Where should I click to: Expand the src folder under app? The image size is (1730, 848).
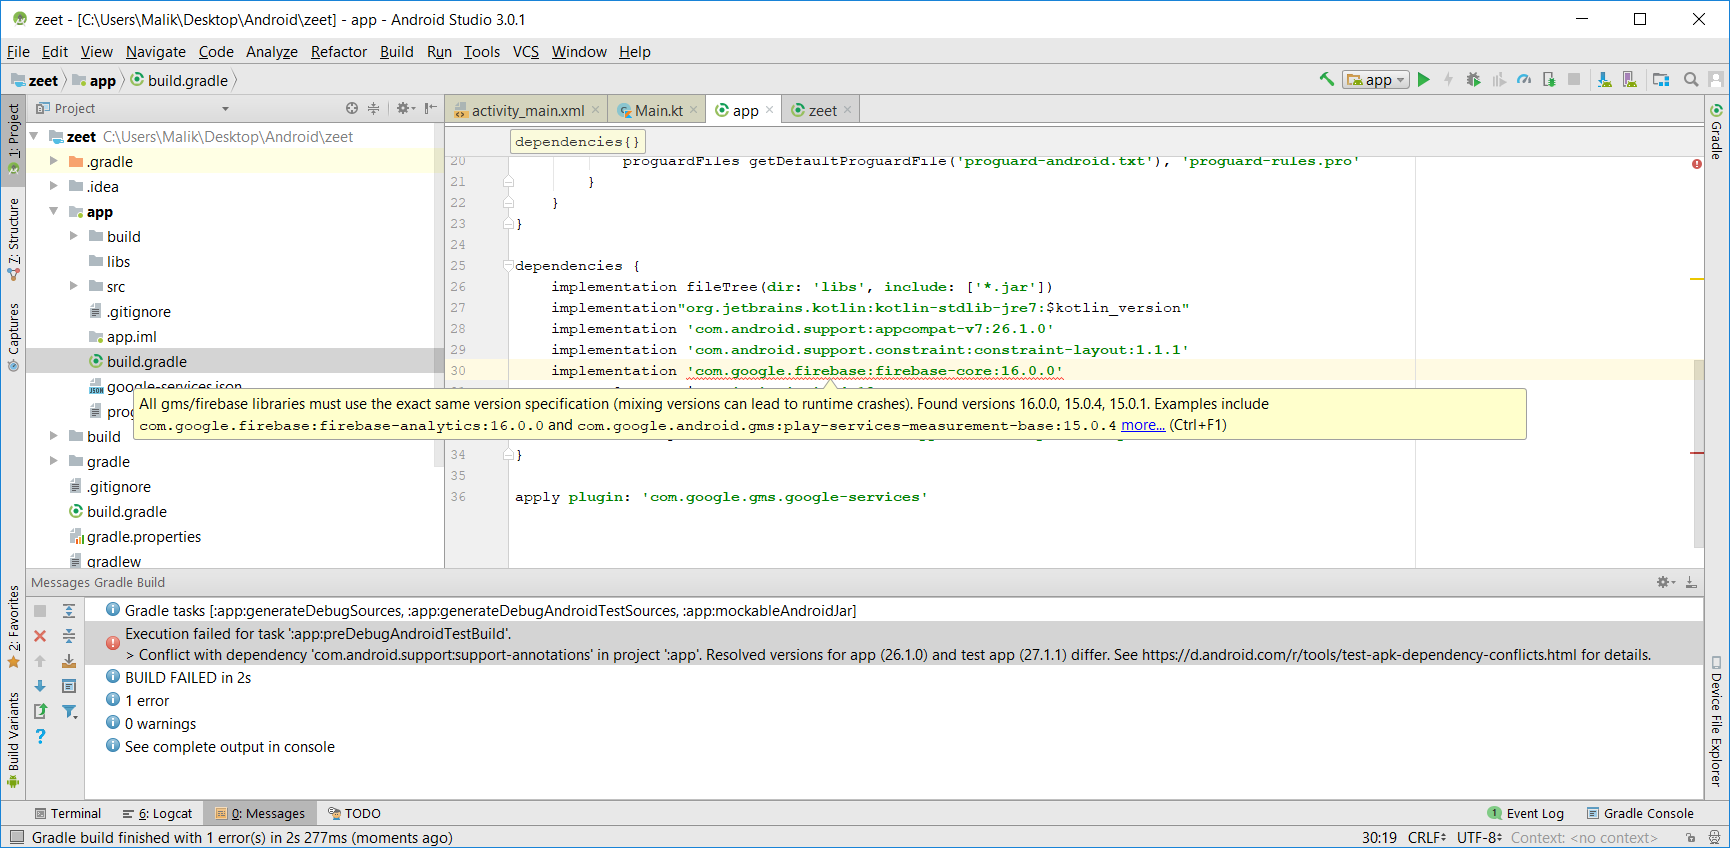pyautogui.click(x=74, y=286)
